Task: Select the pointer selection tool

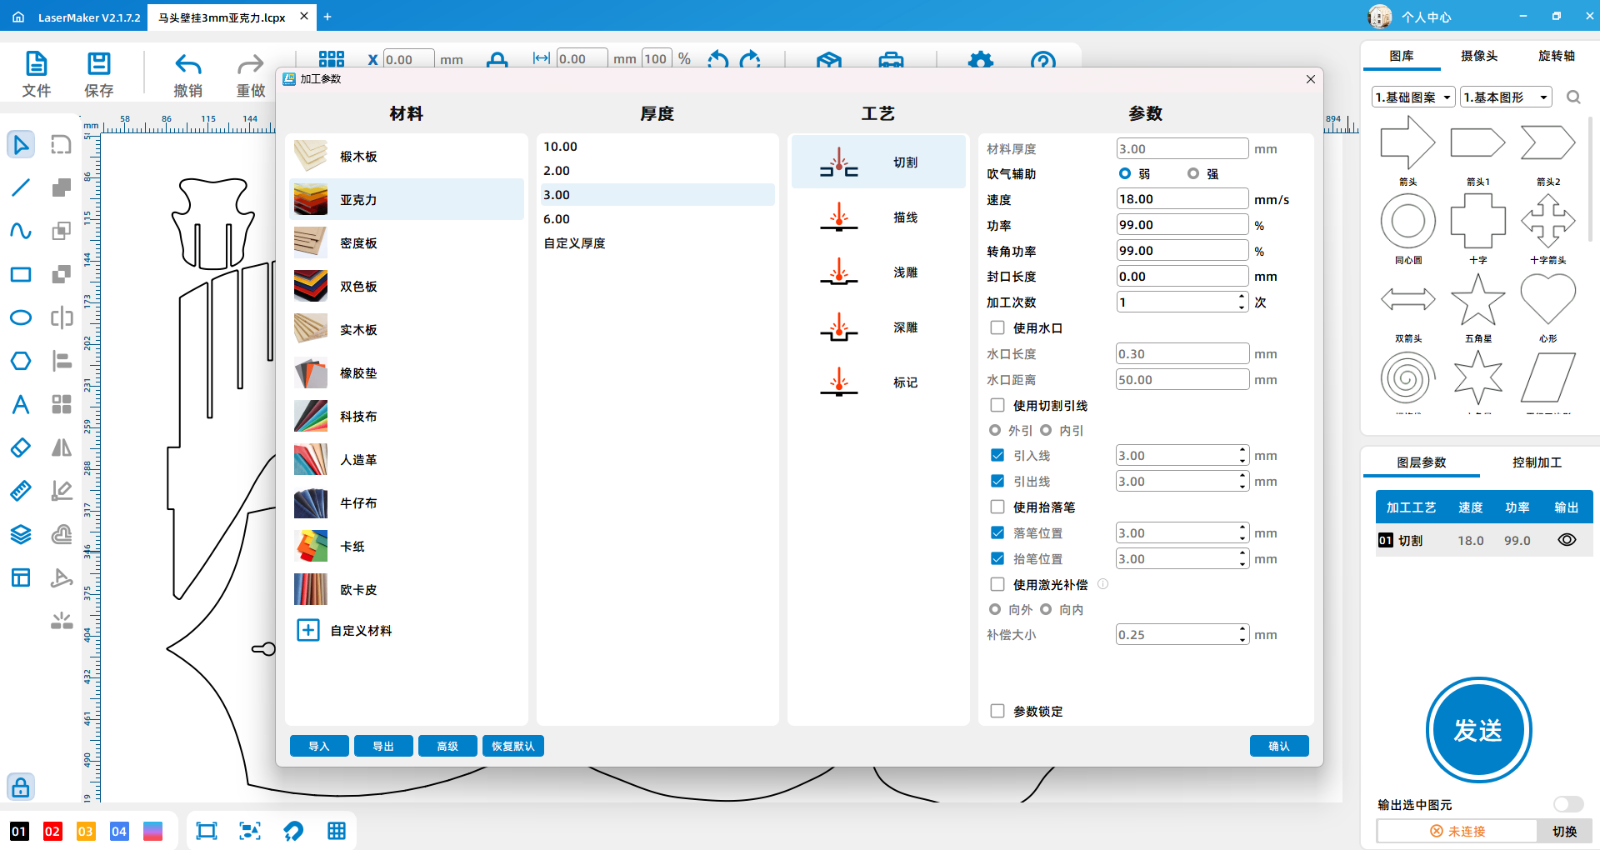Action: 20,144
